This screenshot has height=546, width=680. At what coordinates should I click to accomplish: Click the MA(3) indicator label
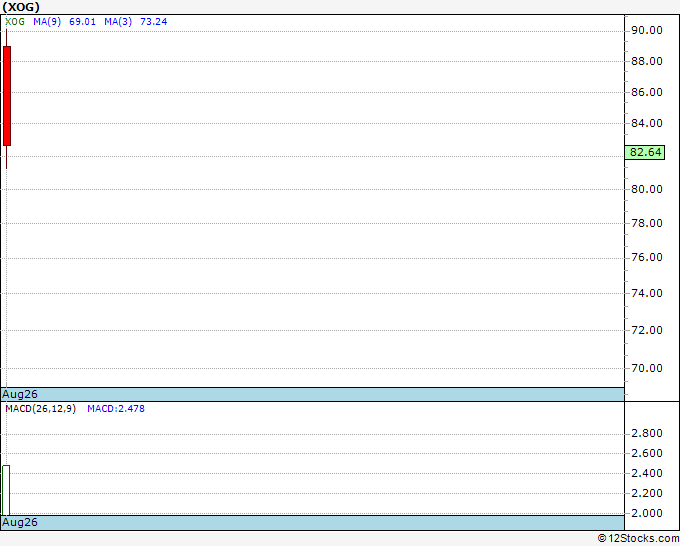[118, 22]
